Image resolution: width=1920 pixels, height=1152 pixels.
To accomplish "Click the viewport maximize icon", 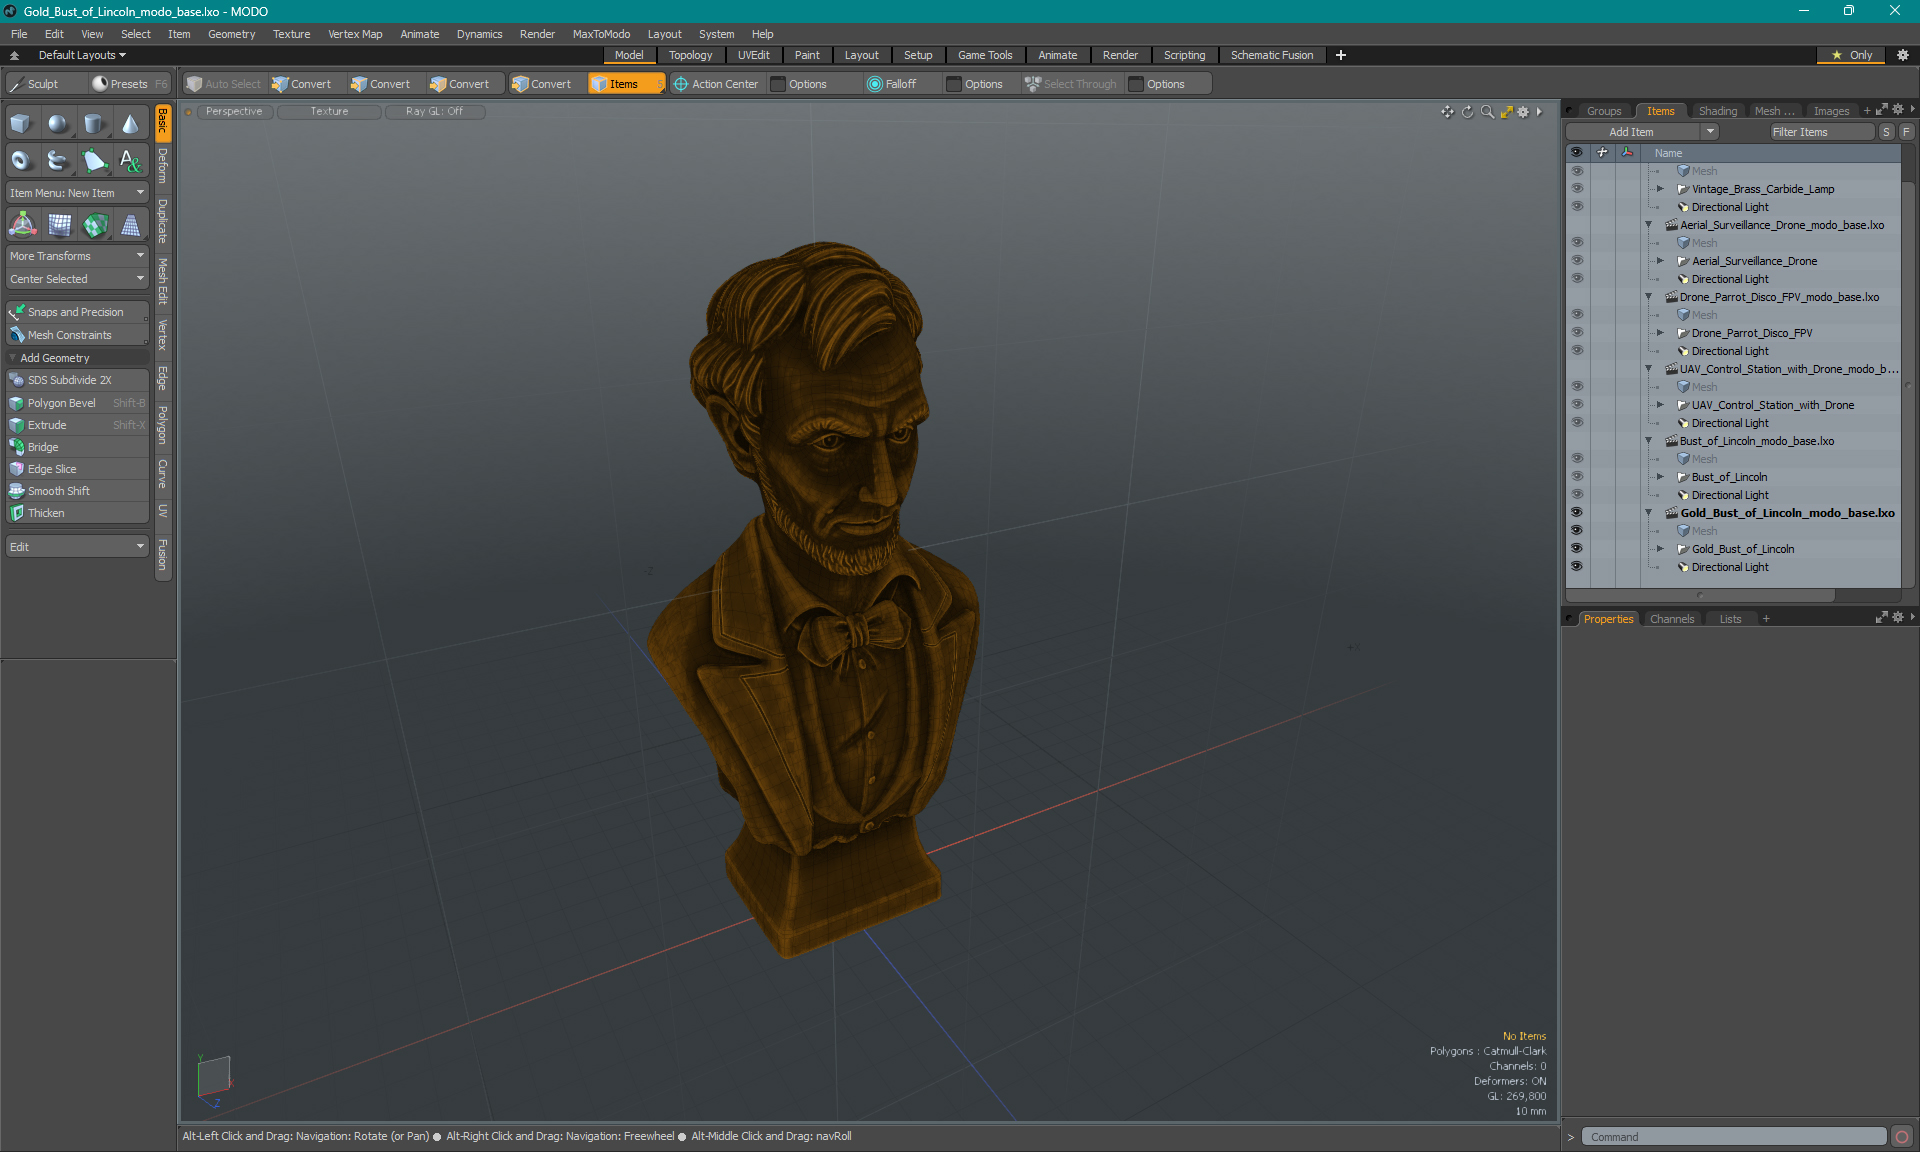I will tap(1506, 112).
